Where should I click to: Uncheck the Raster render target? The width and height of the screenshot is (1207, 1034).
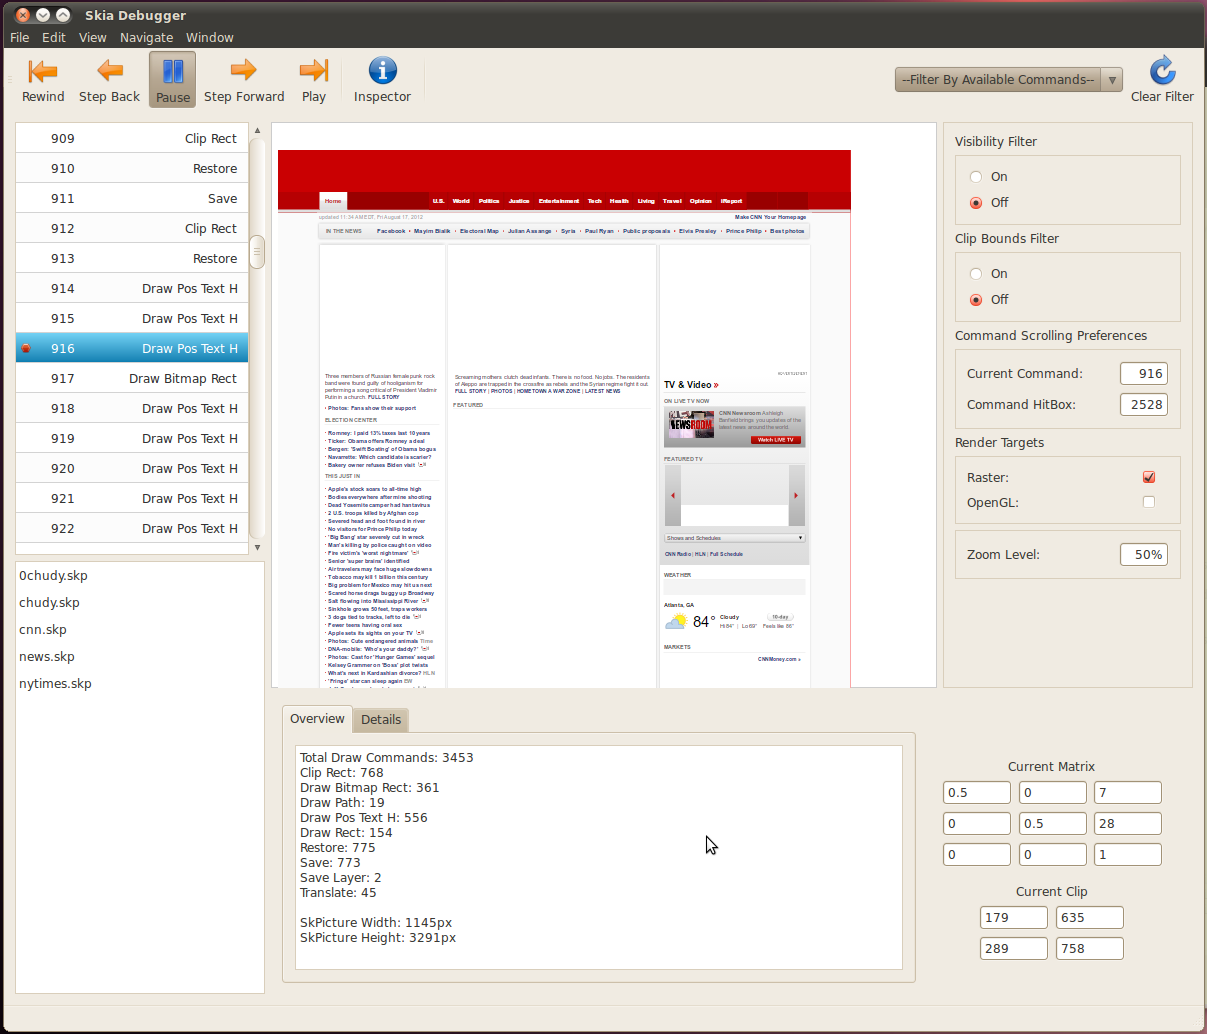click(x=1149, y=477)
